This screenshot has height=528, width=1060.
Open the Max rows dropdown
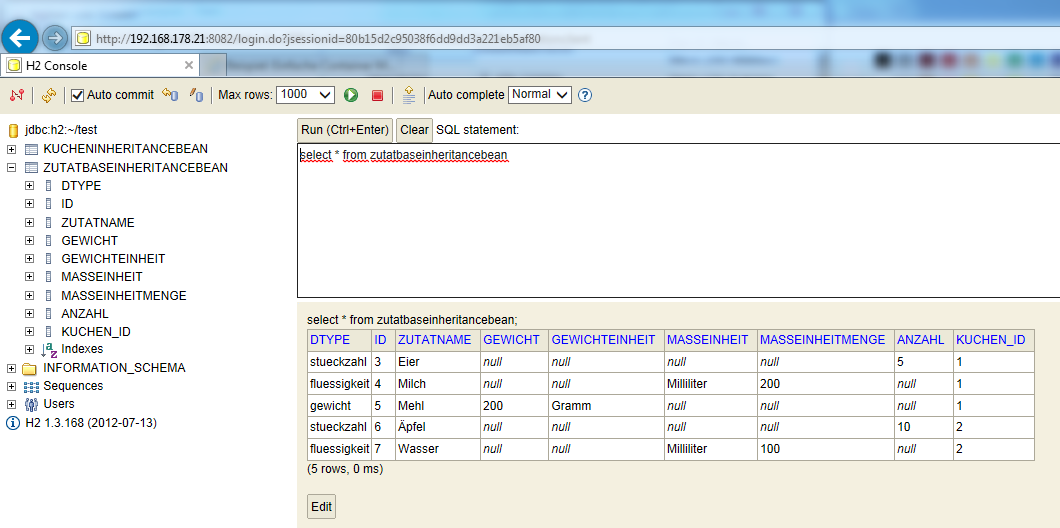306,95
